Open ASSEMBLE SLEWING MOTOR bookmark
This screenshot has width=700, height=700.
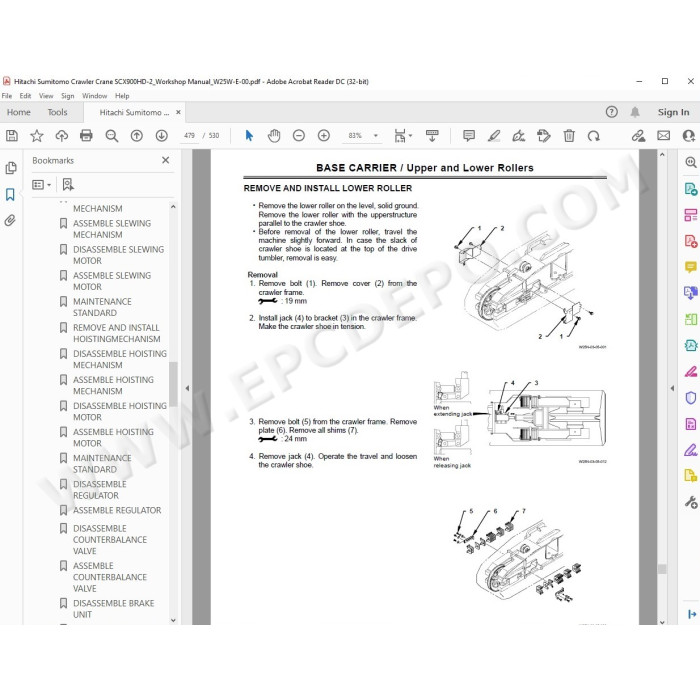tap(112, 281)
